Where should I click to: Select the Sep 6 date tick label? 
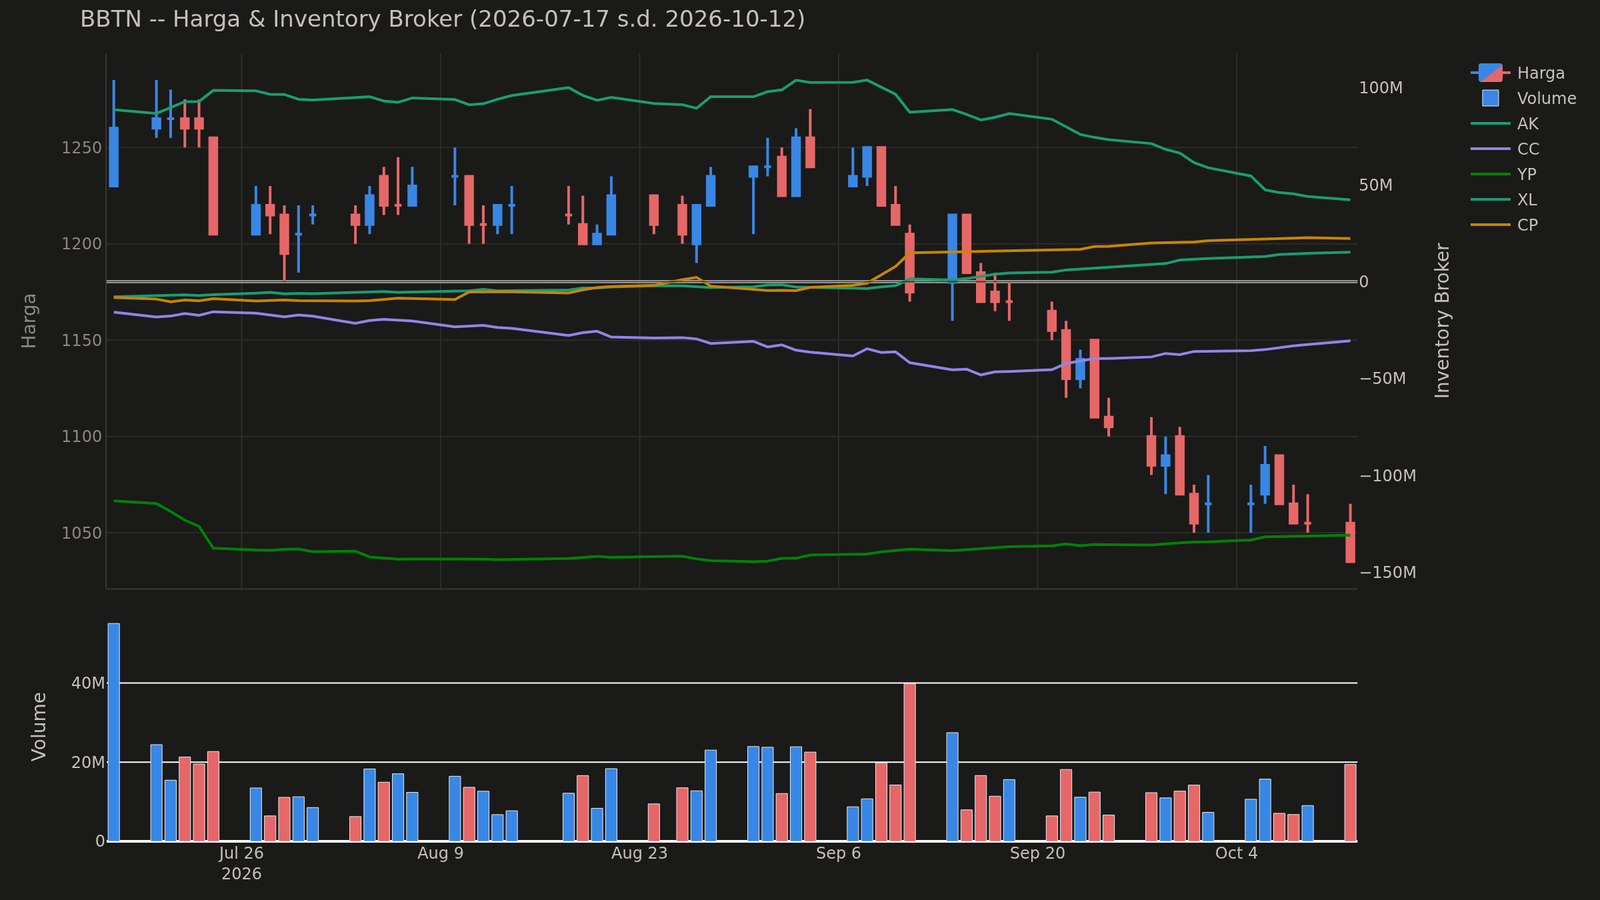[x=838, y=853]
